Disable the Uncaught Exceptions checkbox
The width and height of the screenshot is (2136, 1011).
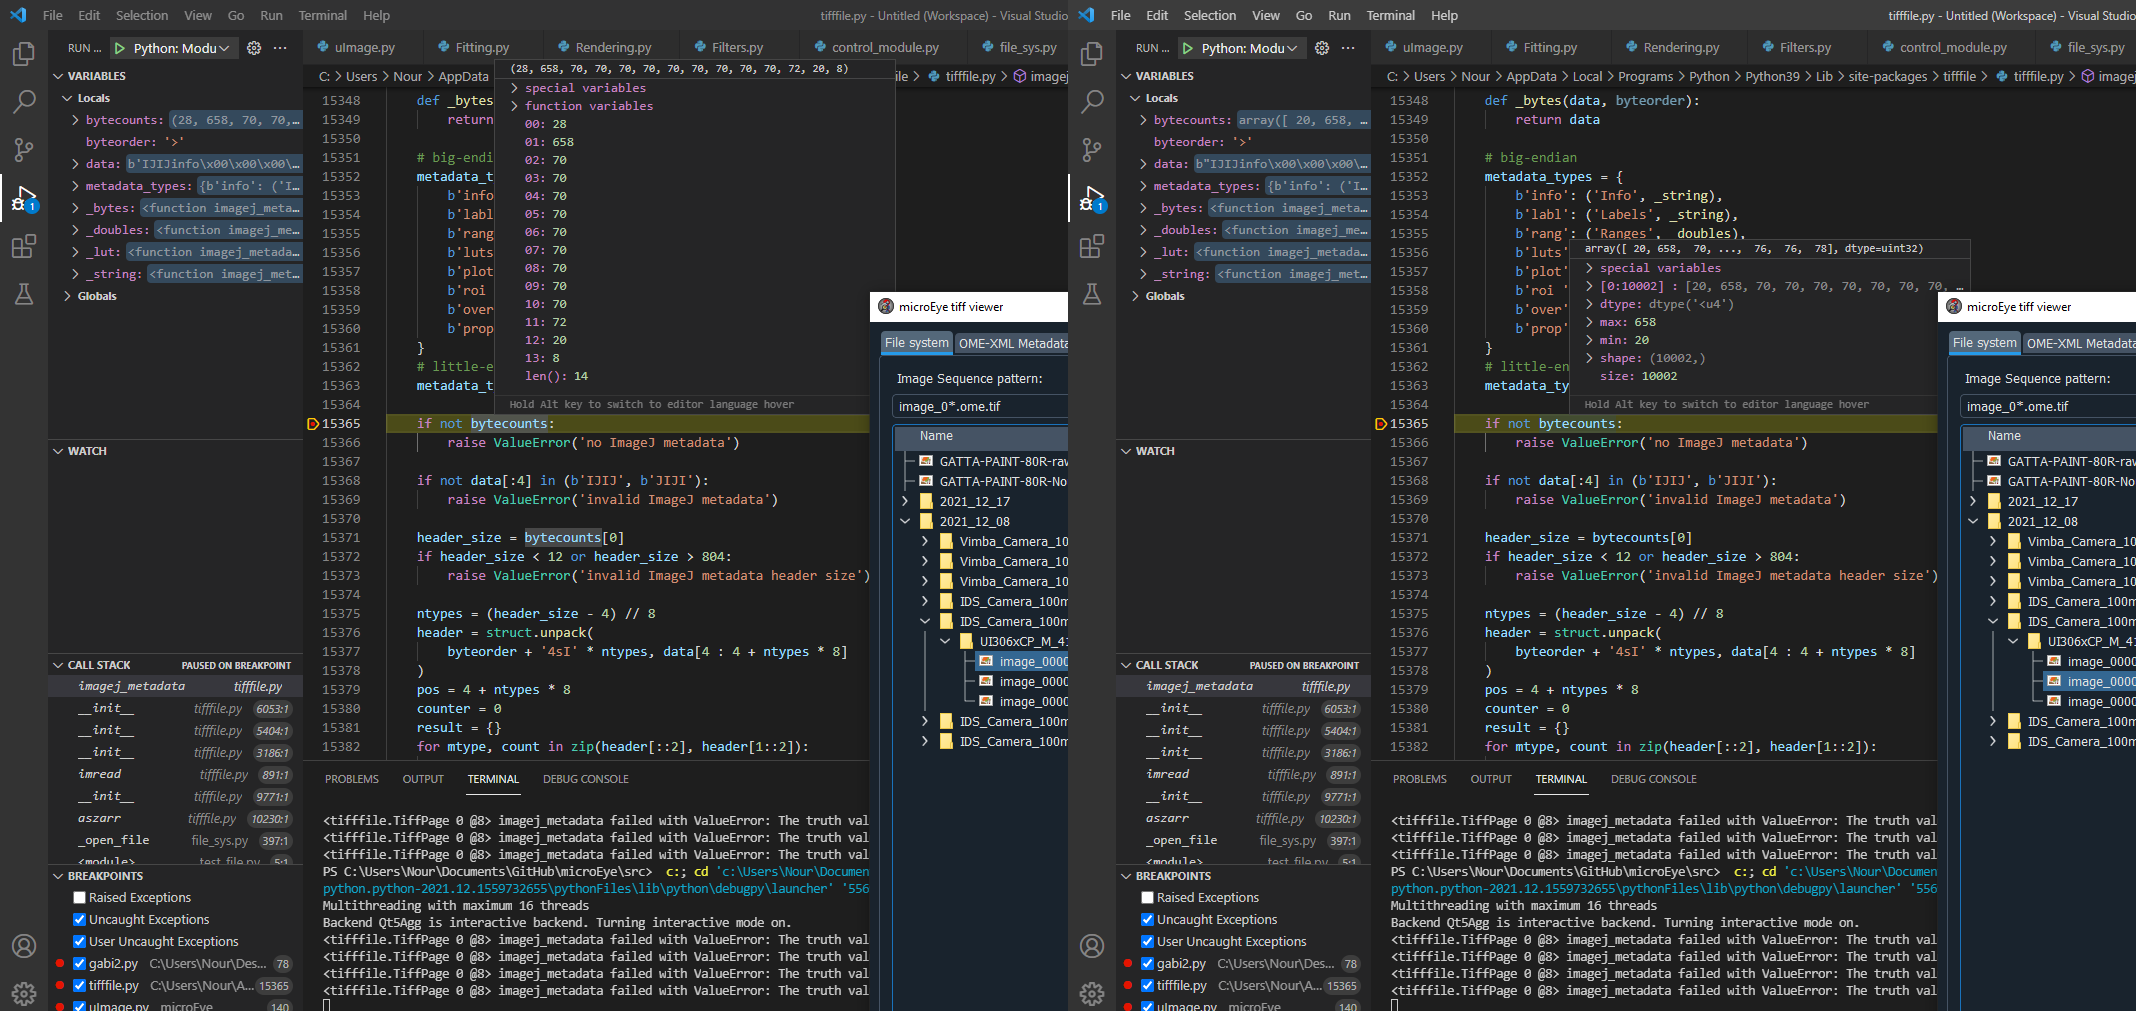[79, 919]
